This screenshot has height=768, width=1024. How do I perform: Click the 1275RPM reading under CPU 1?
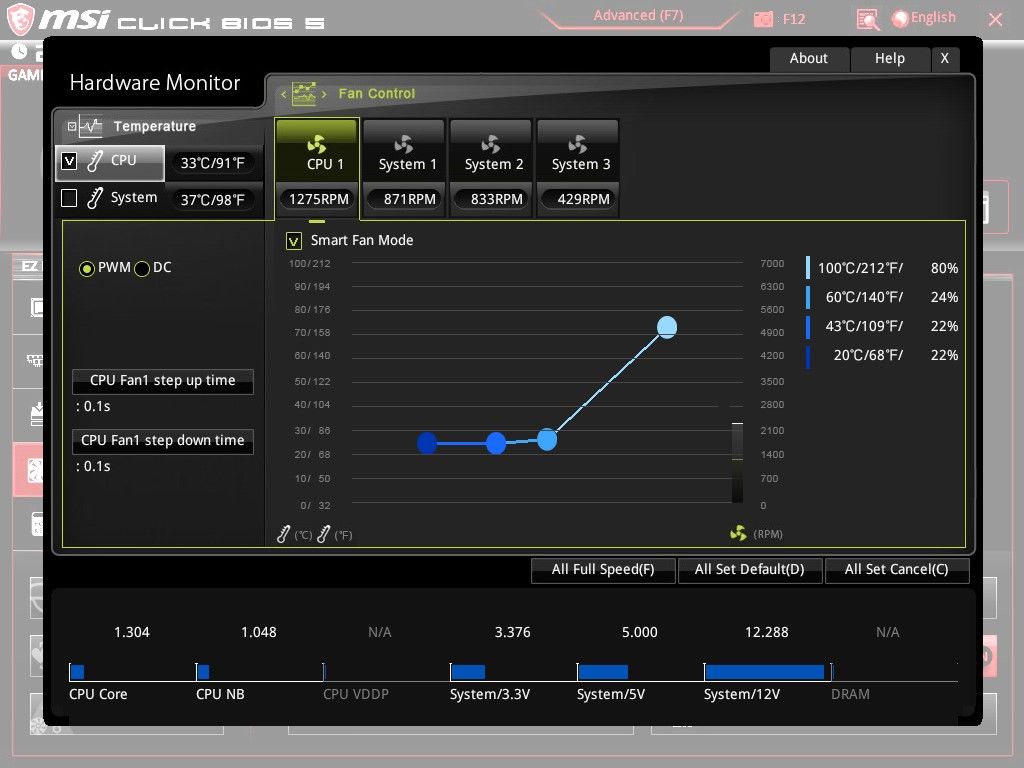coord(319,199)
